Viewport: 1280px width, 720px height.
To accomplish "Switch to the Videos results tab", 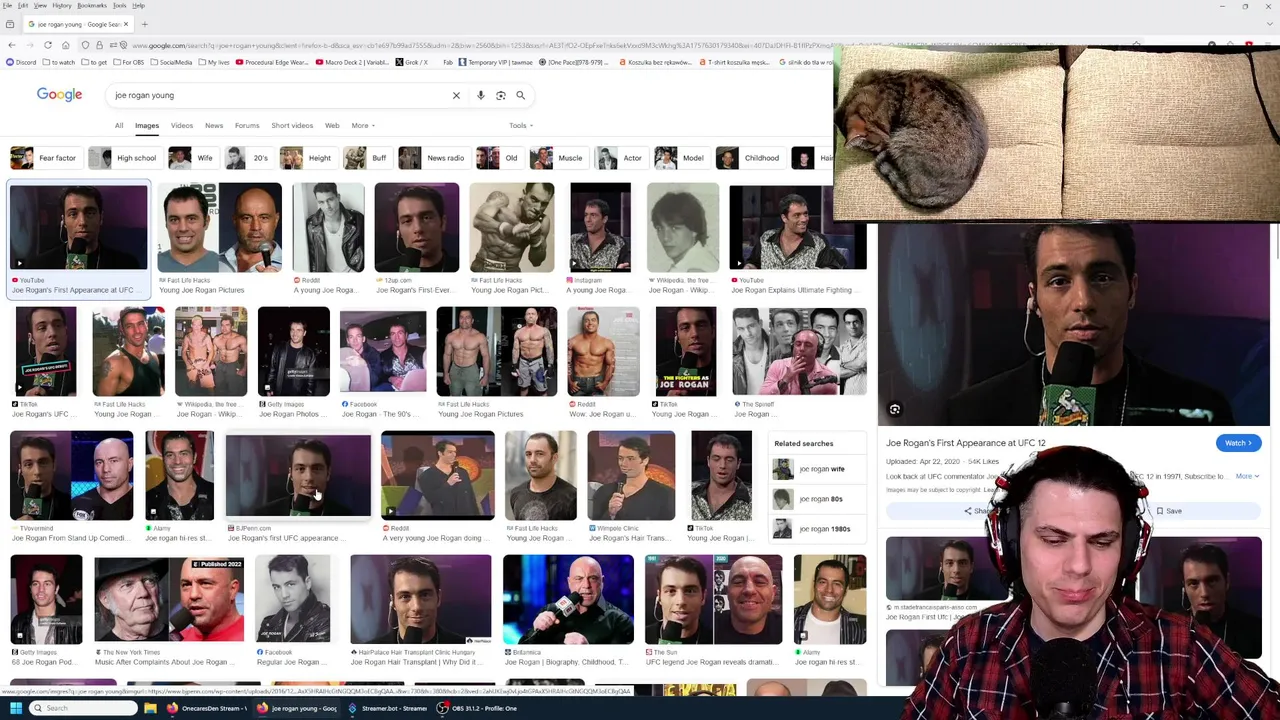I will point(182,125).
